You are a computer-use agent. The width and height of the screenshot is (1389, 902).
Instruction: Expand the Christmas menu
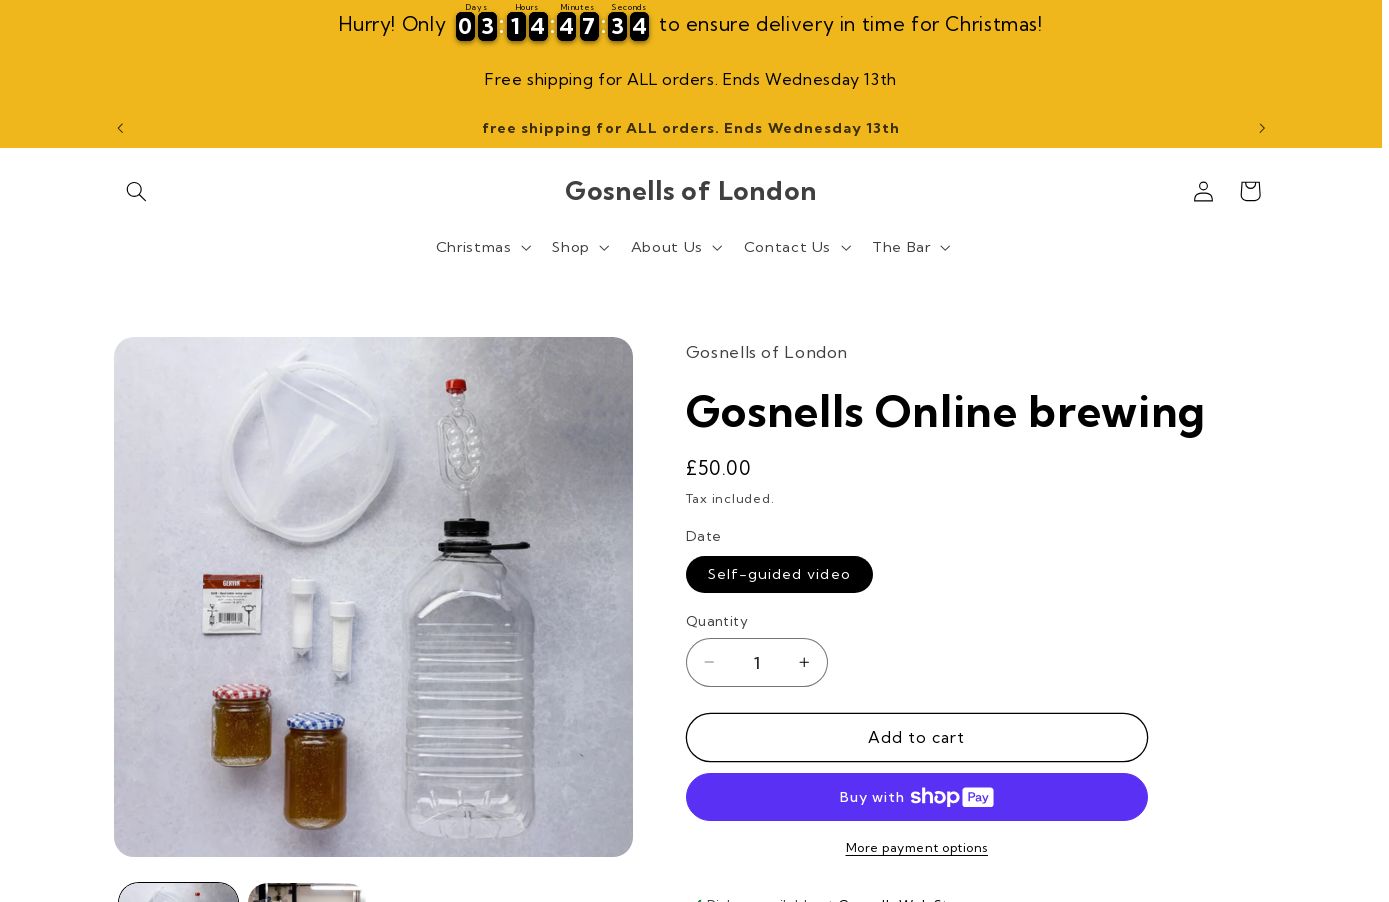coord(483,247)
